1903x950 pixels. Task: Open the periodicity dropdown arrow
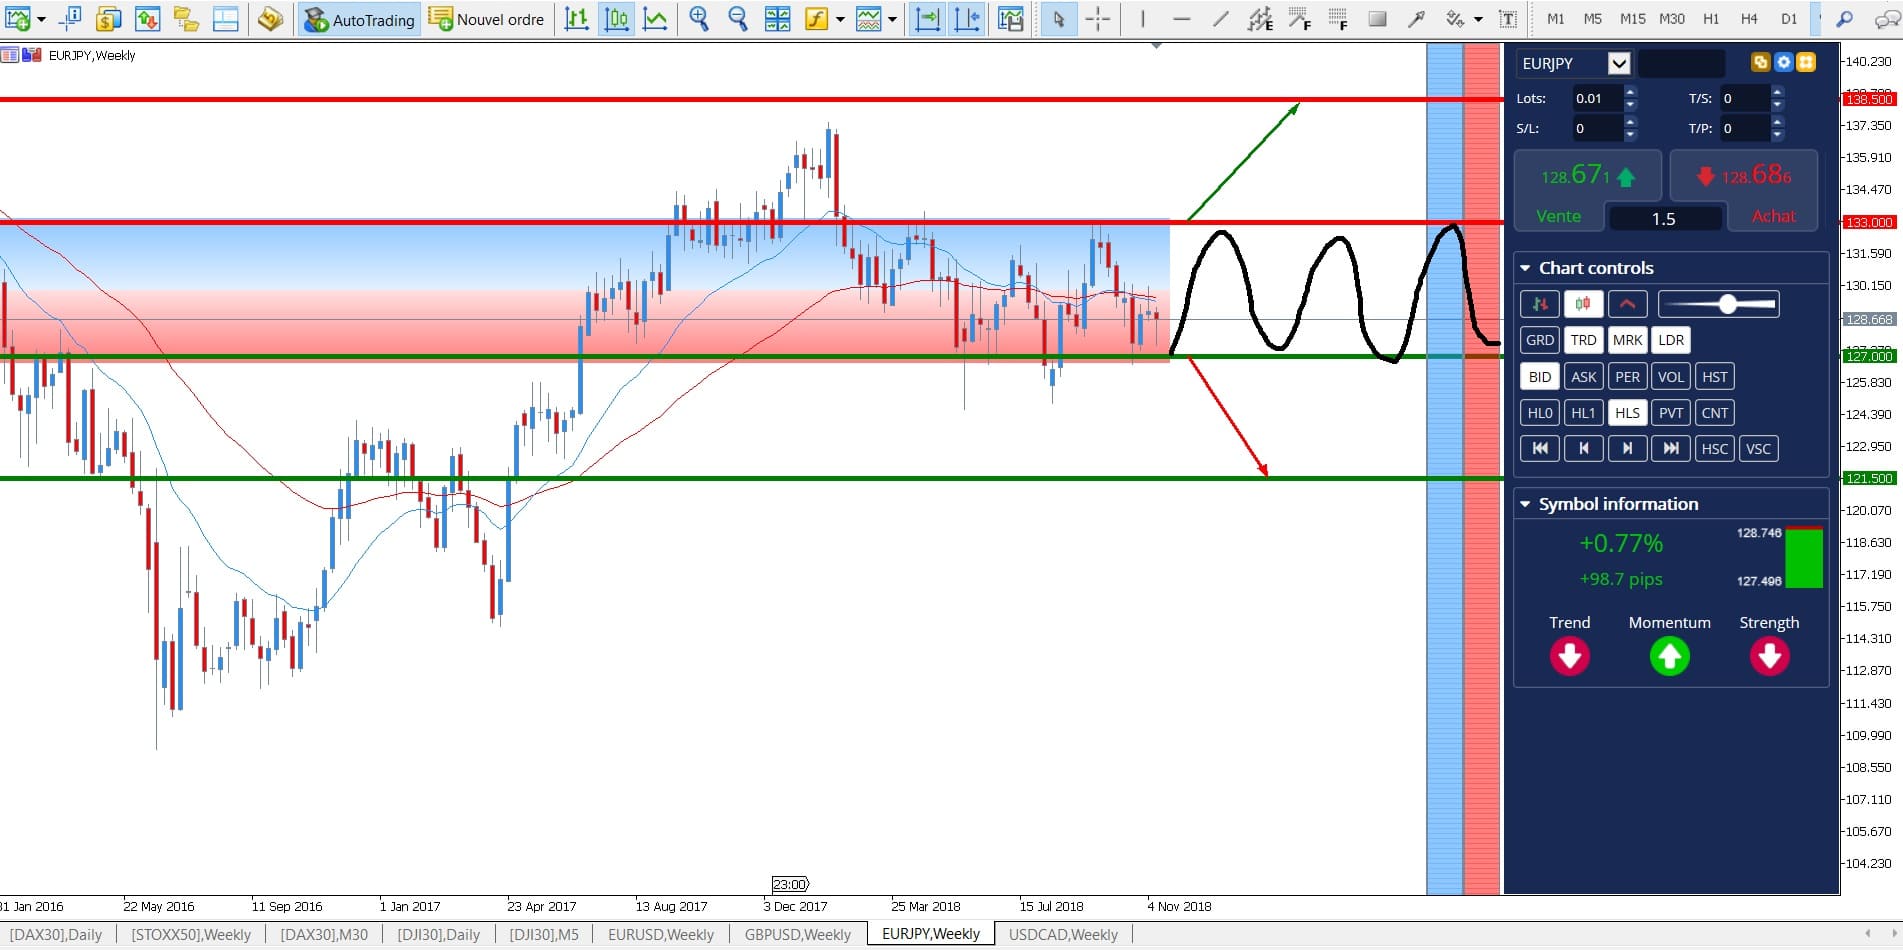[892, 19]
